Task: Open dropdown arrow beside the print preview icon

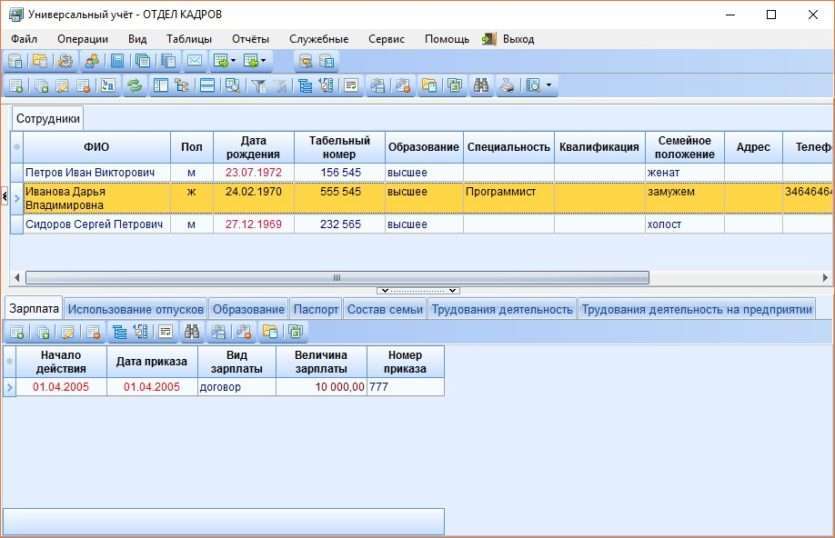Action: point(549,85)
